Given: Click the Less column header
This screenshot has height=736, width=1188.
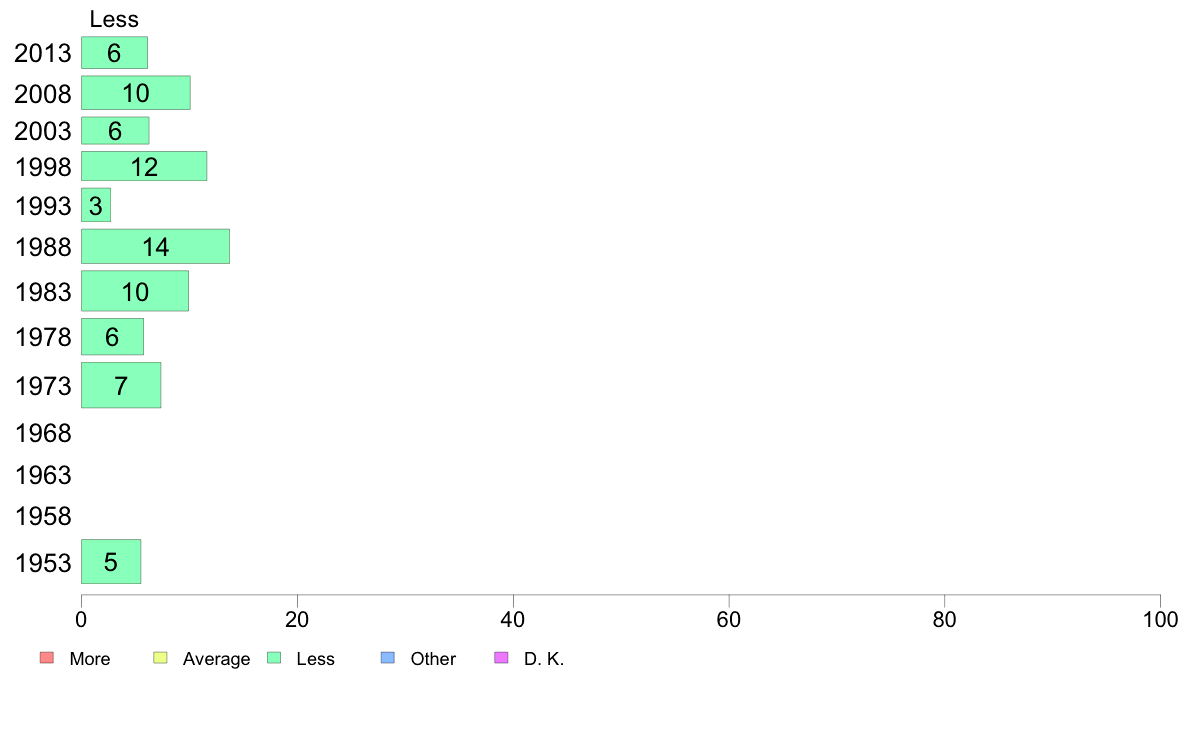Looking at the screenshot, I should coord(114,19).
